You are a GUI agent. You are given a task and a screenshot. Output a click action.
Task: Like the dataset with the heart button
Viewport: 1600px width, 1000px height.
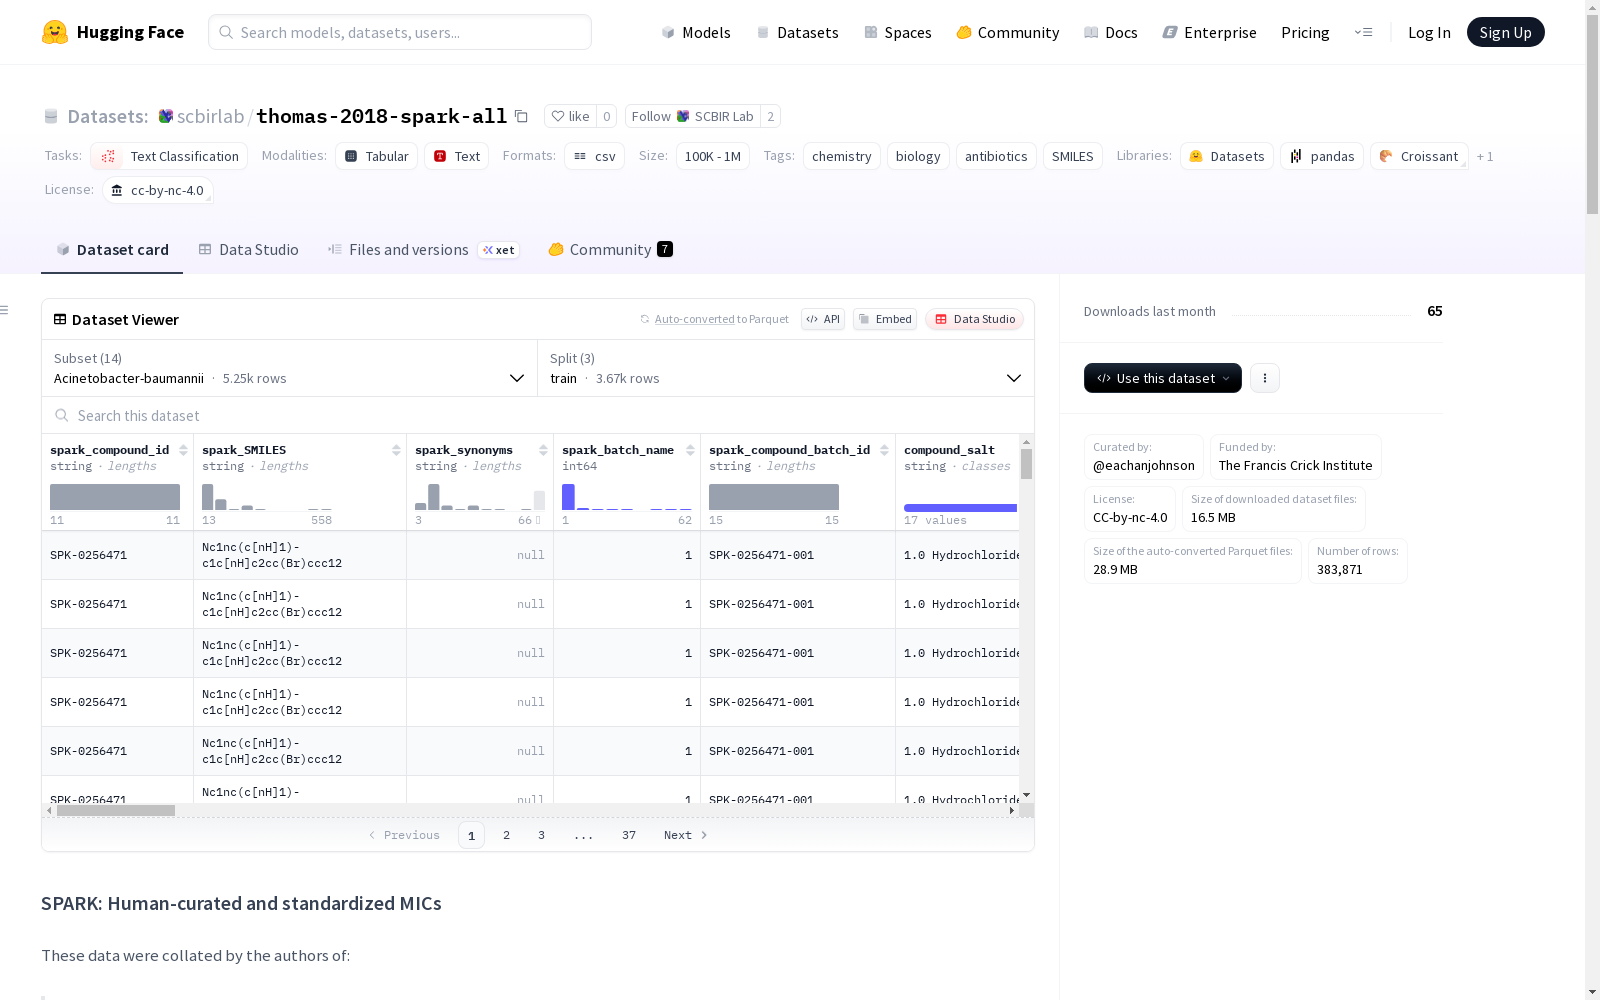570,116
